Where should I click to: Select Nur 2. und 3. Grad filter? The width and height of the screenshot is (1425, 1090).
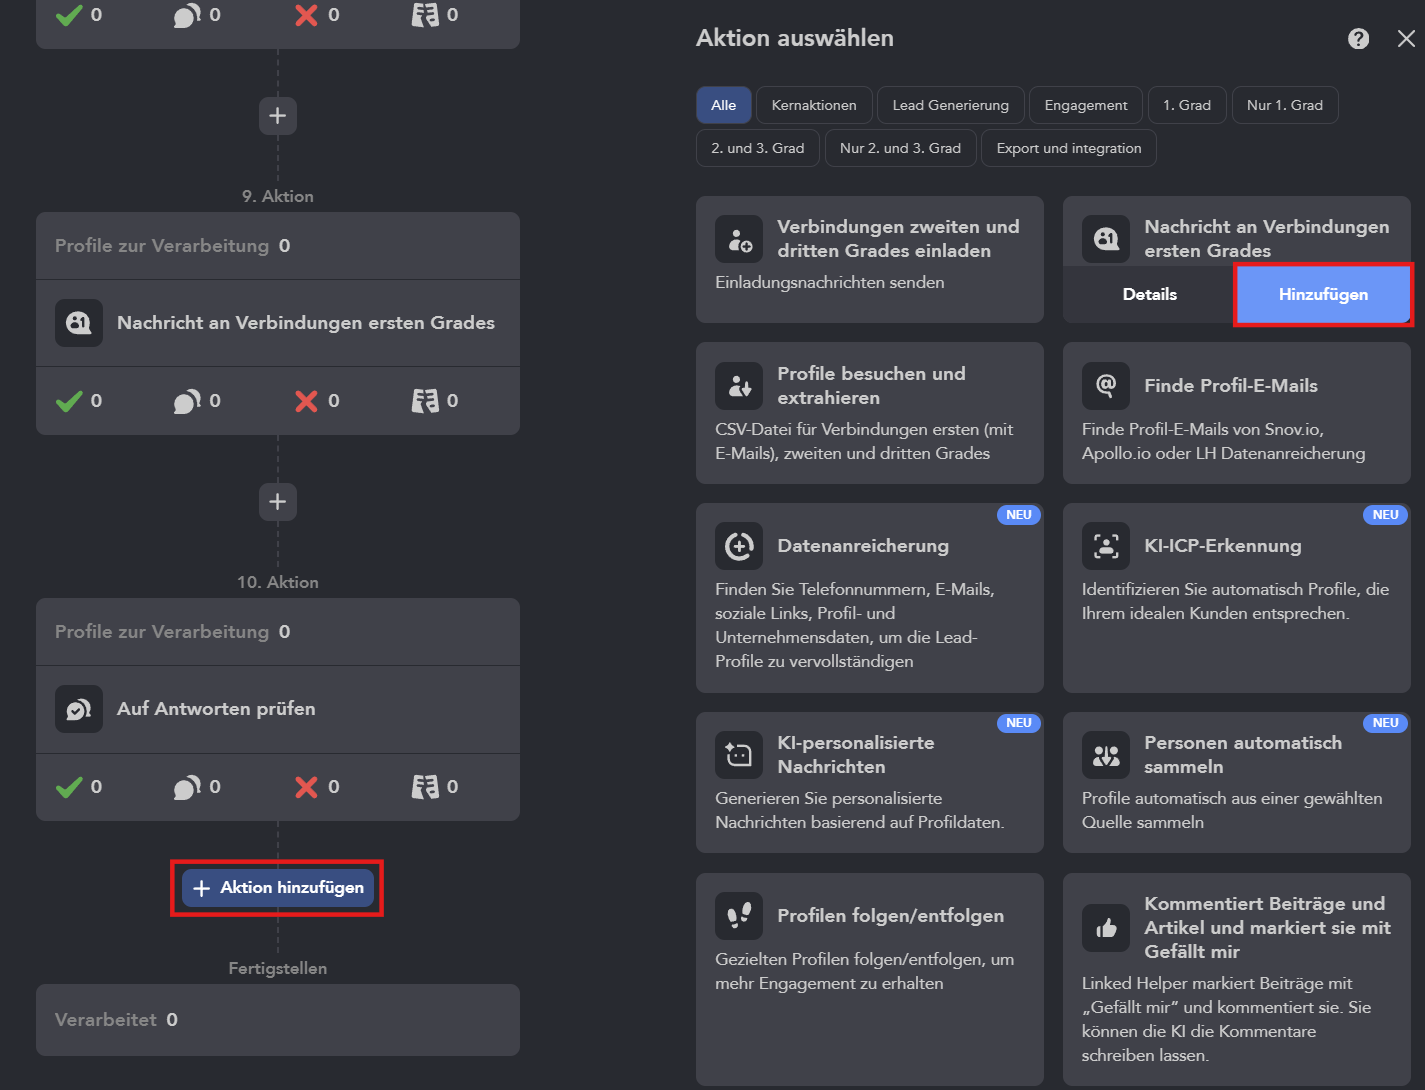pos(900,148)
